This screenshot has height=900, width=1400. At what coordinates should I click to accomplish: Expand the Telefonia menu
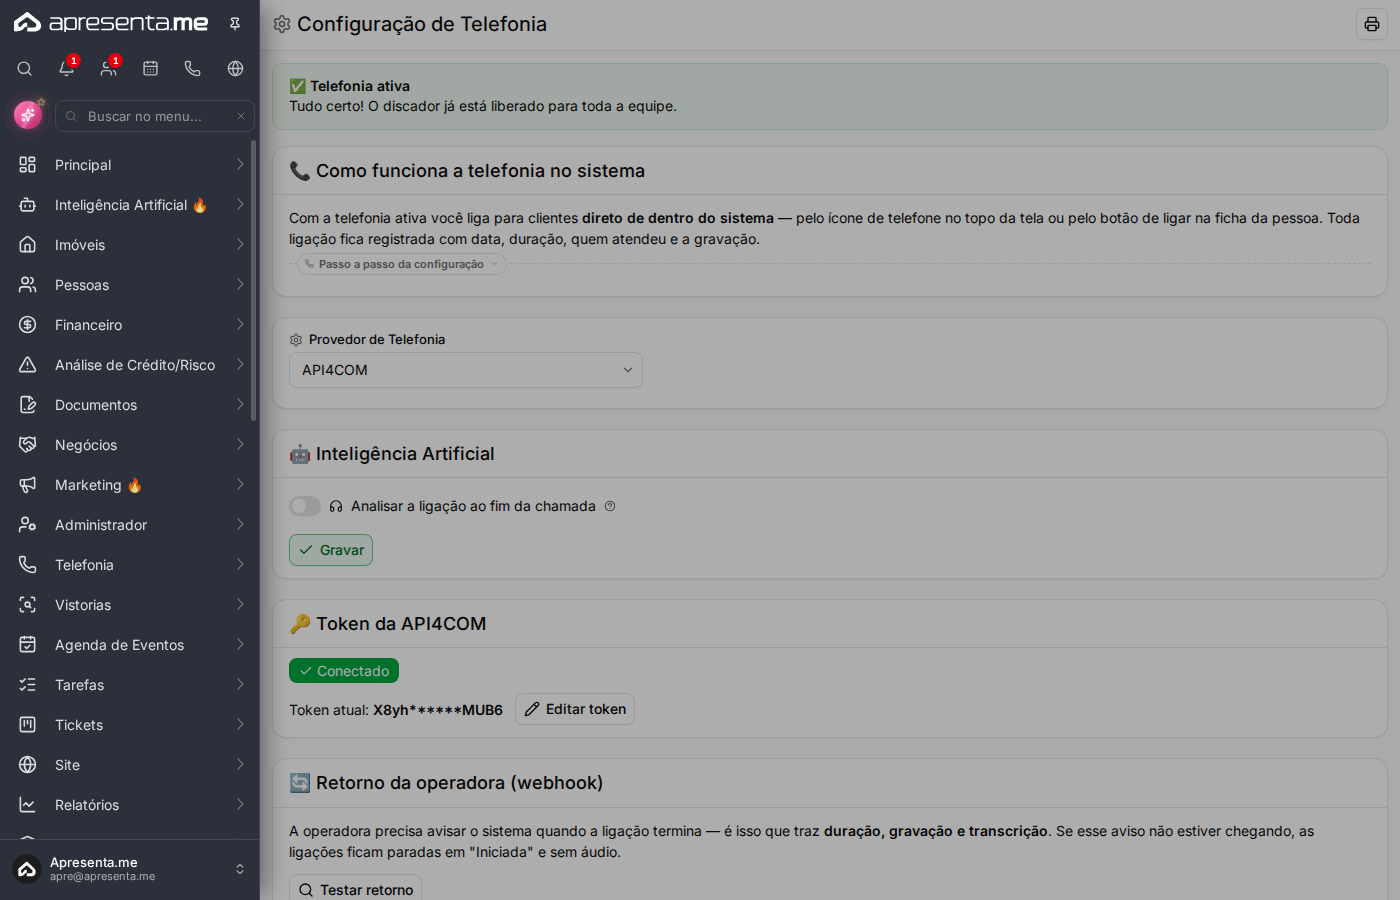click(x=130, y=565)
